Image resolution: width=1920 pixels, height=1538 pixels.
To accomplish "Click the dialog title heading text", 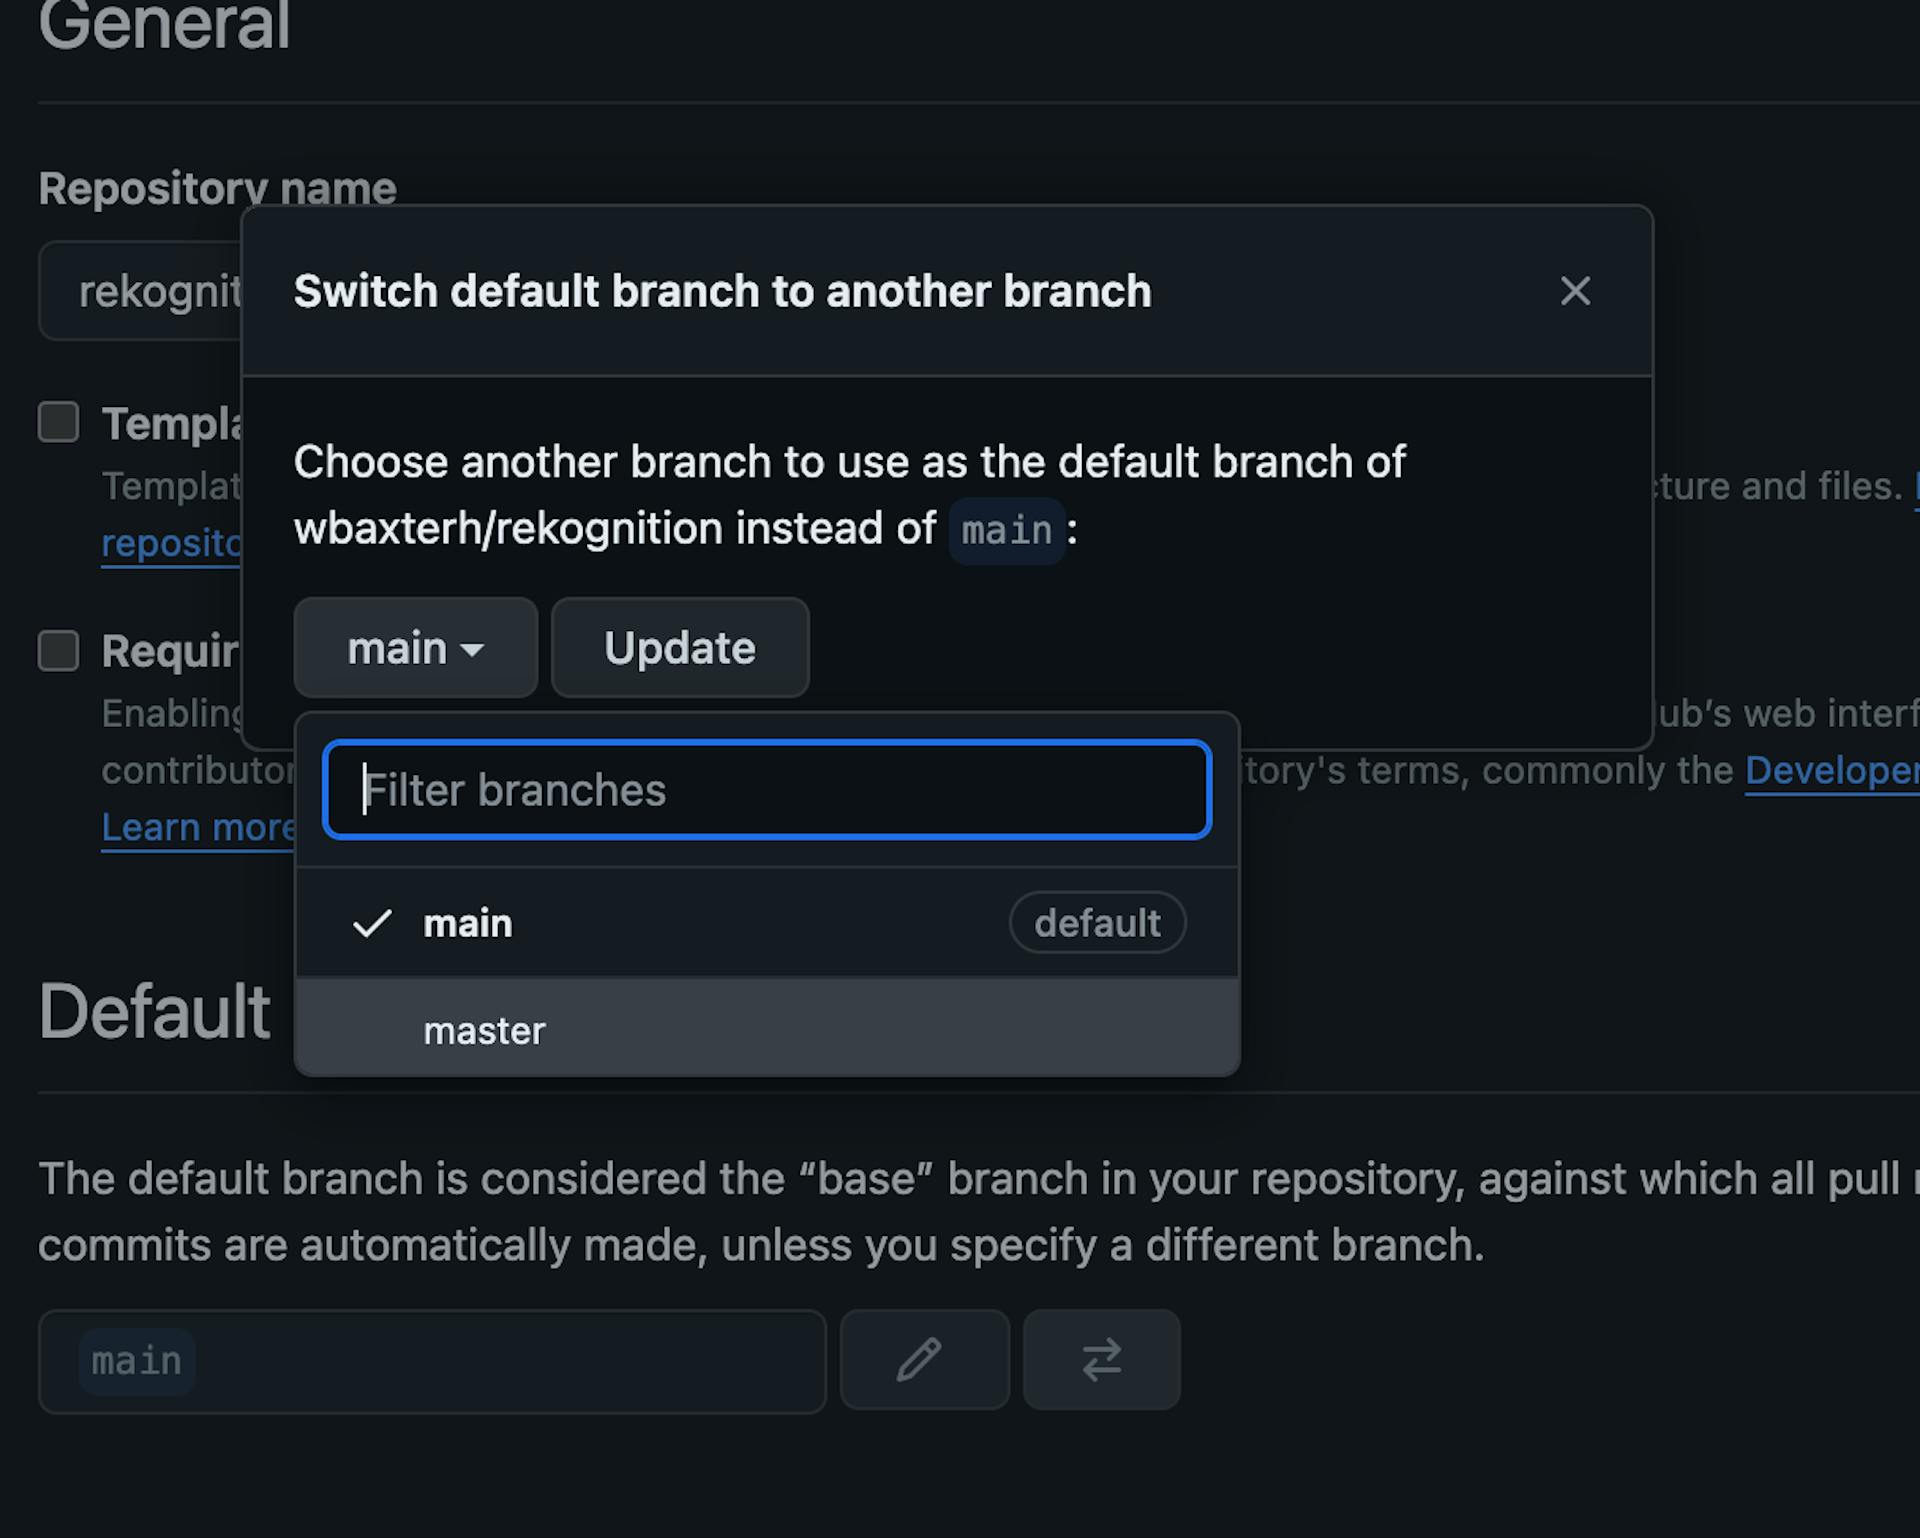I will pos(722,291).
